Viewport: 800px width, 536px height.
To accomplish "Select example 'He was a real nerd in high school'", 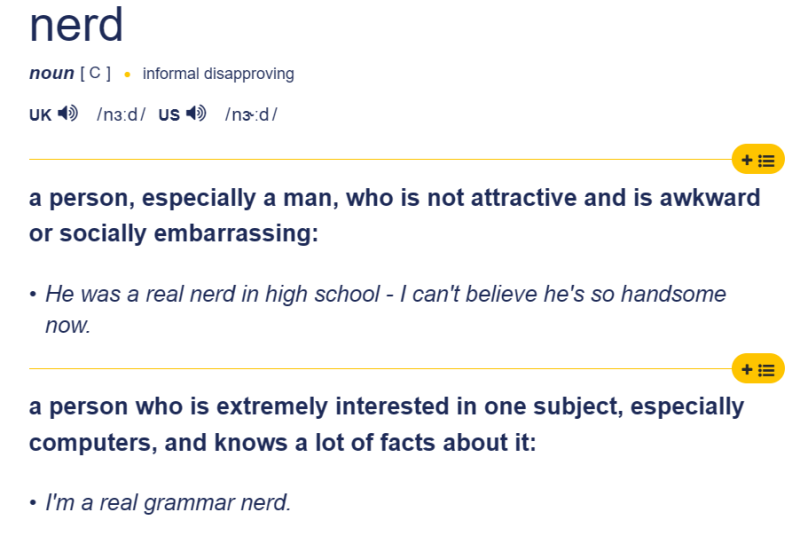I will 212,294.
